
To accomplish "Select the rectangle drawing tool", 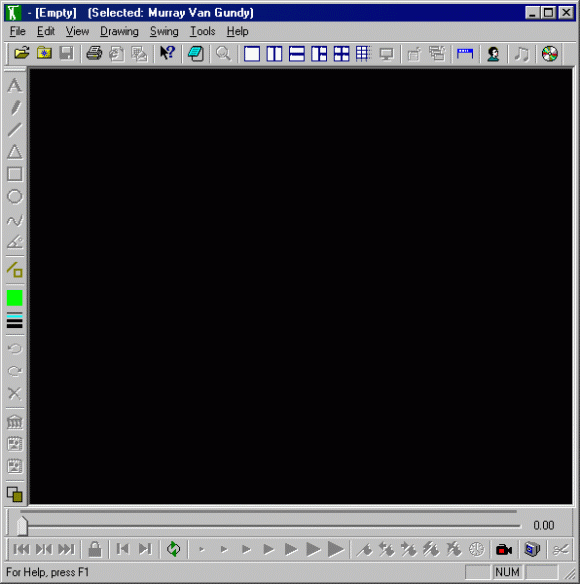I will [x=15, y=174].
